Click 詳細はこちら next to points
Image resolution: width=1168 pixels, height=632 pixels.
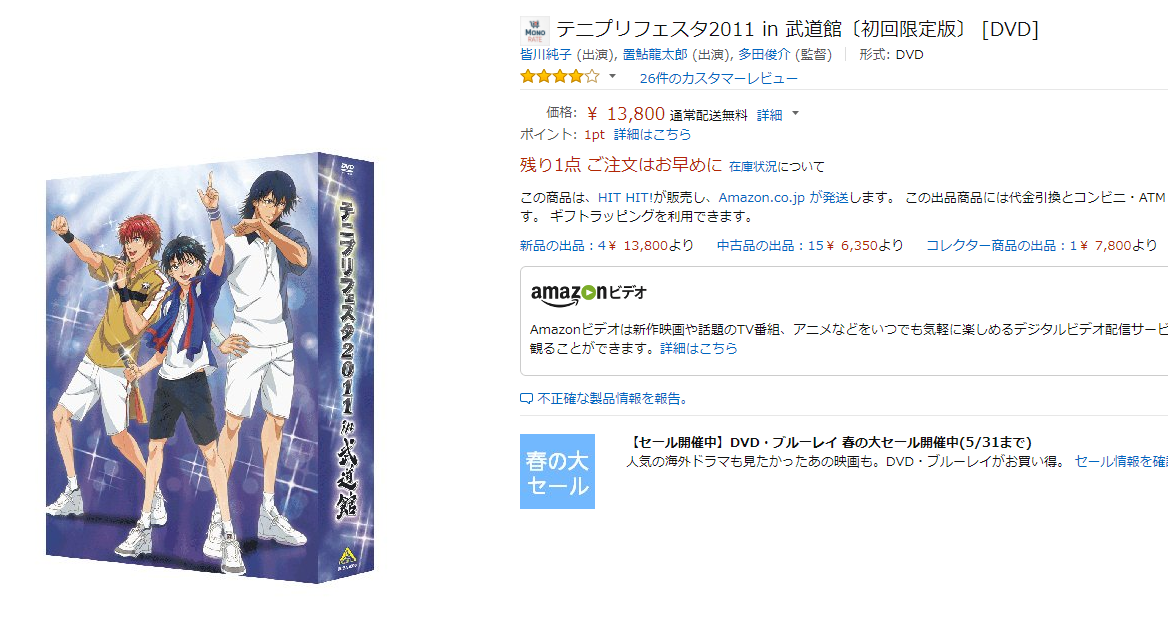coord(653,134)
